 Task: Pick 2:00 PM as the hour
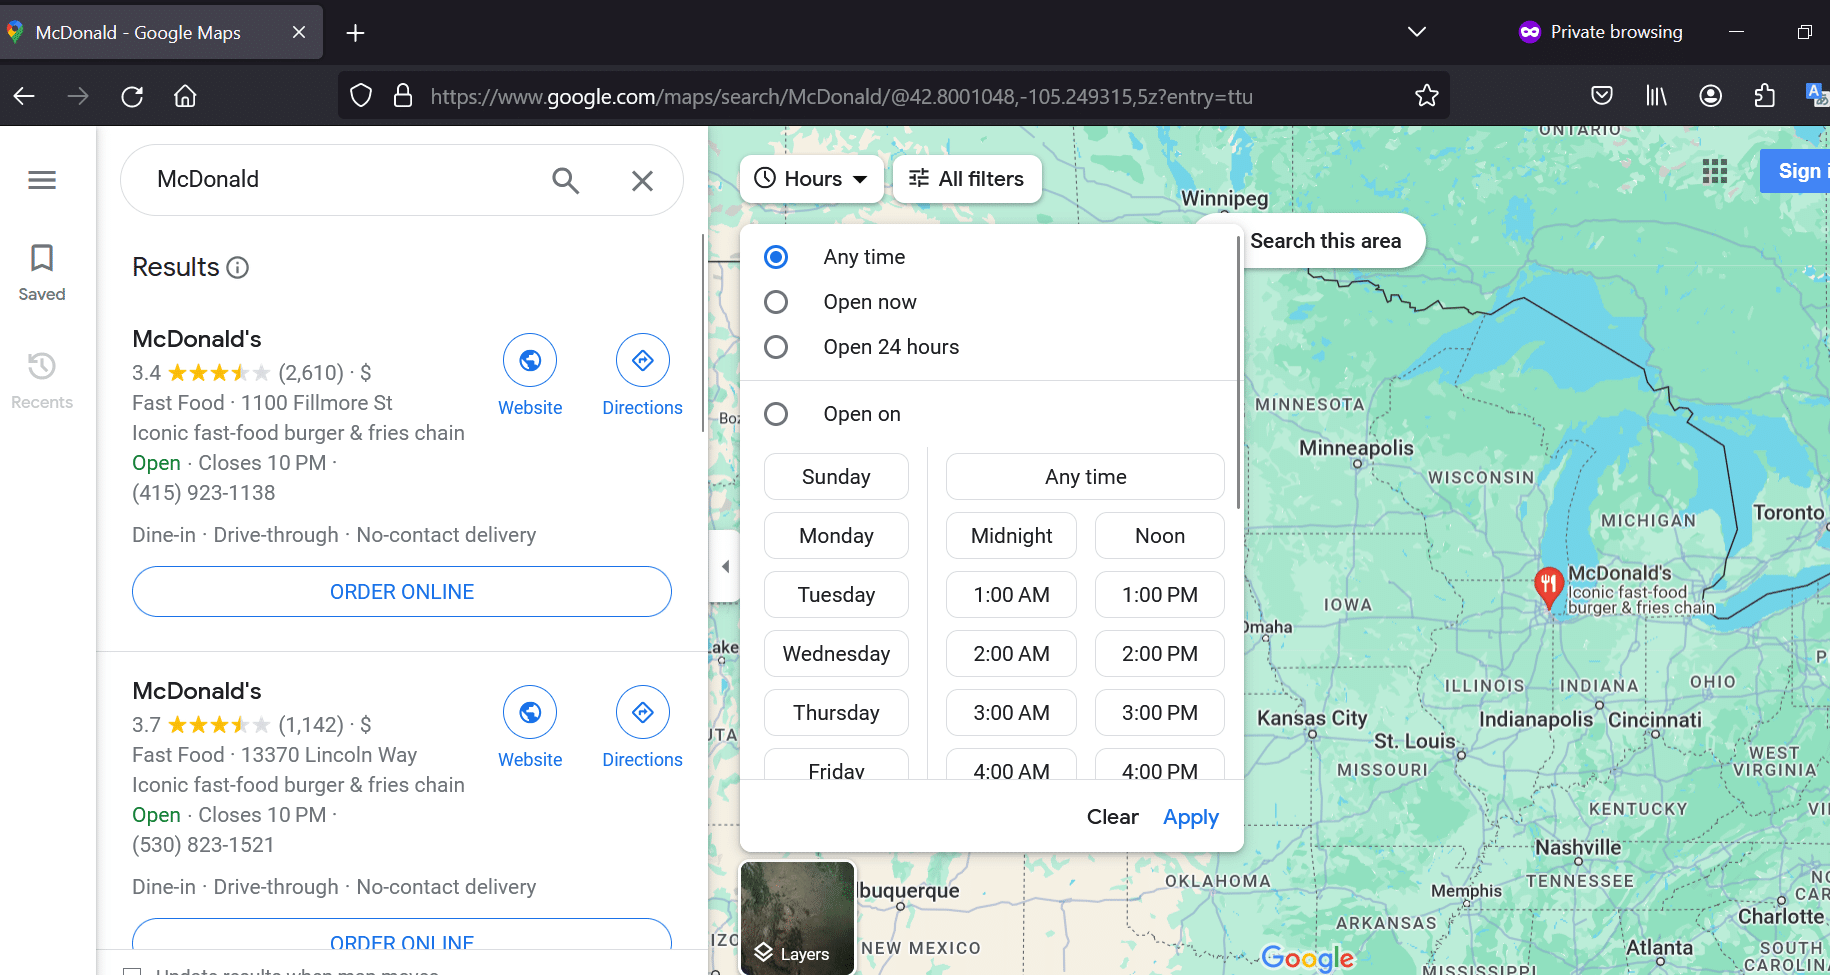1160,654
